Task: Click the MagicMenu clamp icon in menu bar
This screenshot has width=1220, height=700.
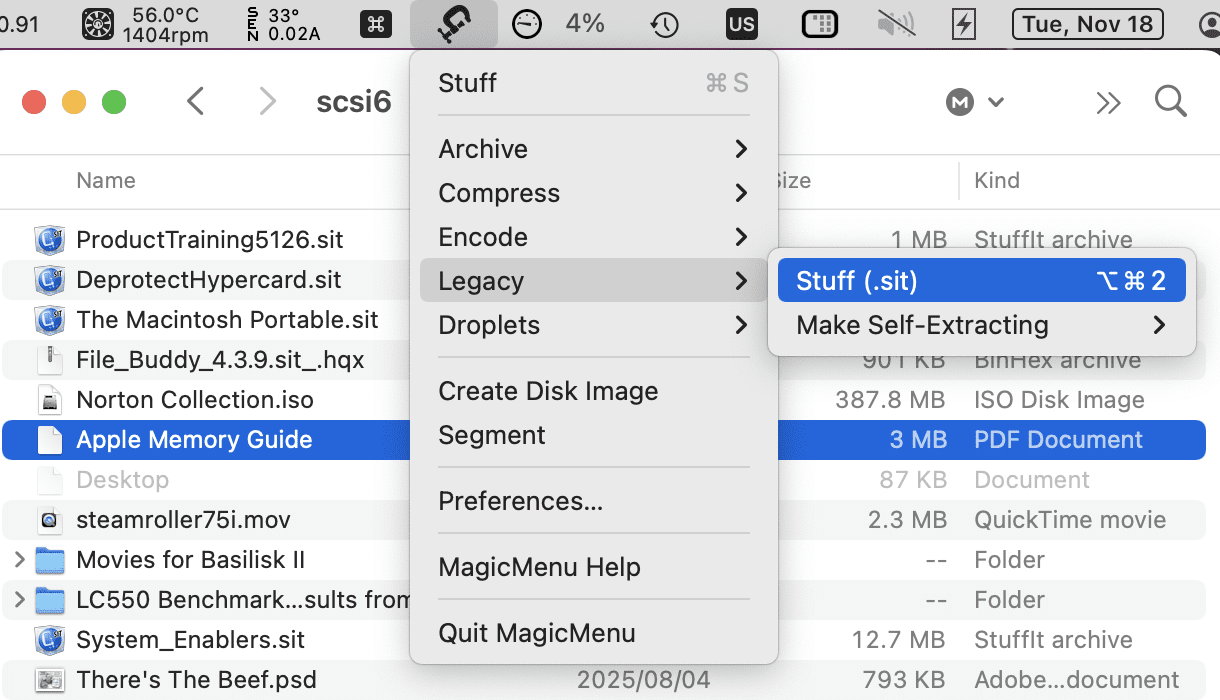Action: coord(453,24)
